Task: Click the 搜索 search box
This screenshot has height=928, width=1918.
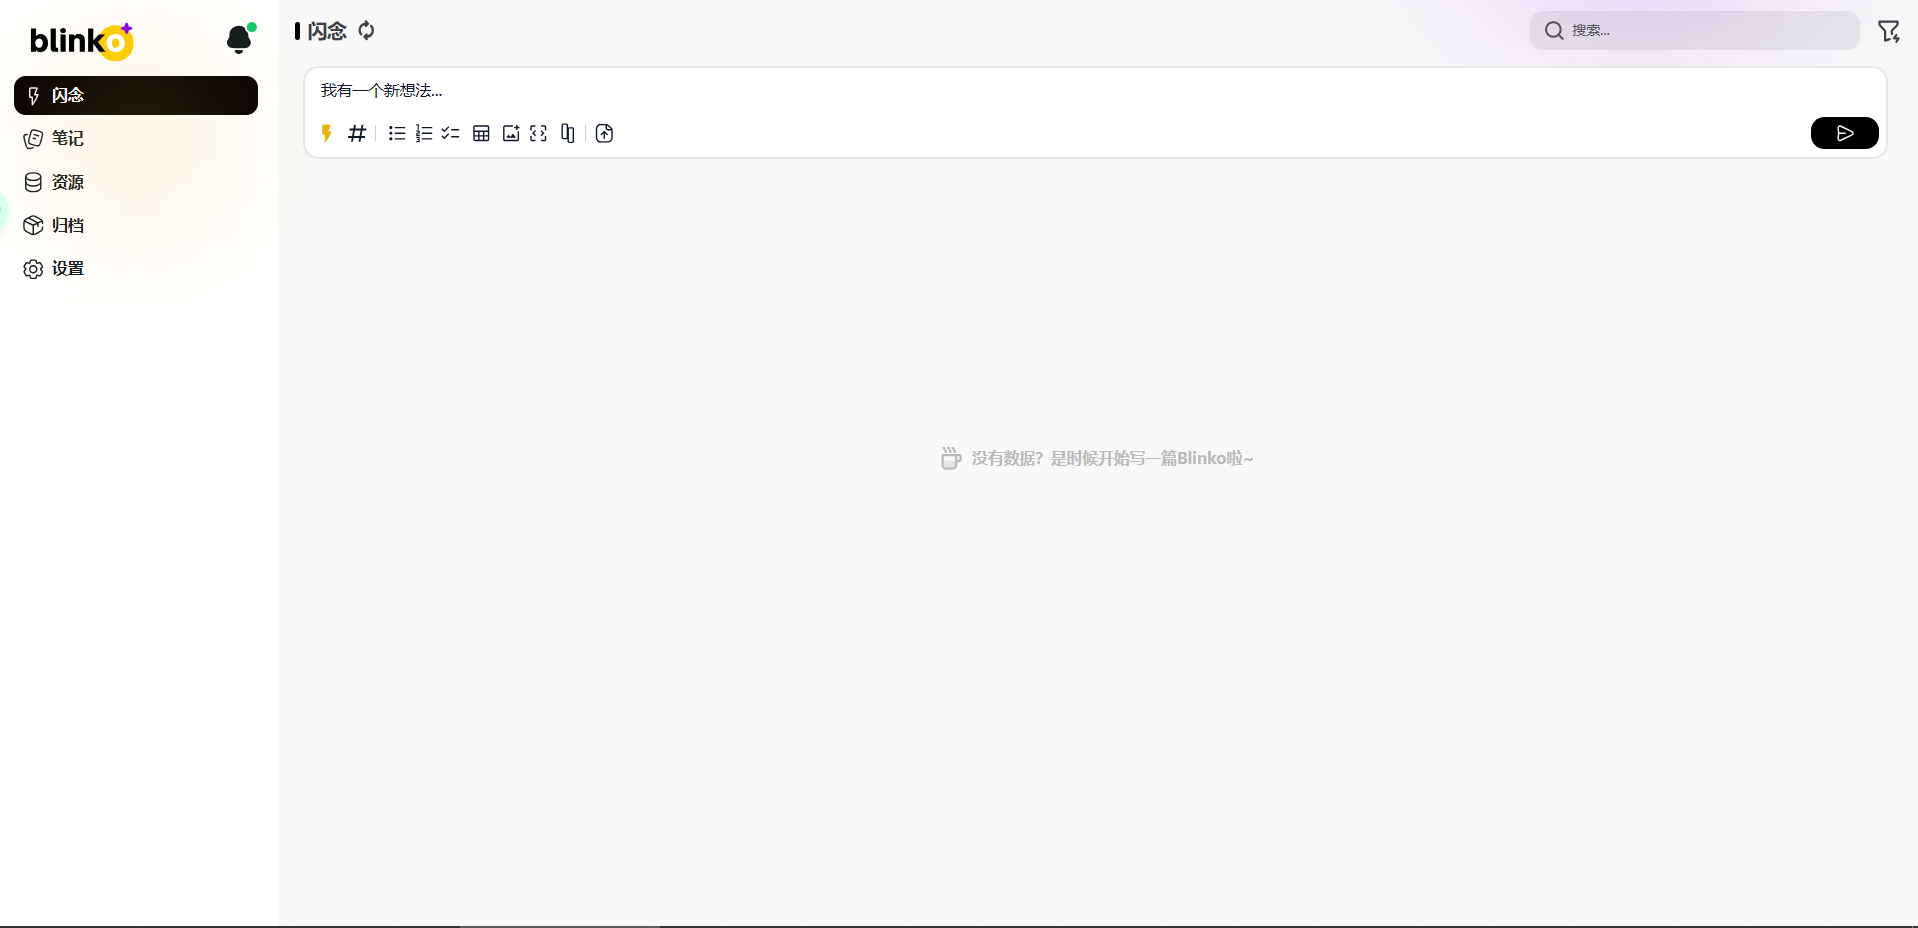Action: (1694, 31)
